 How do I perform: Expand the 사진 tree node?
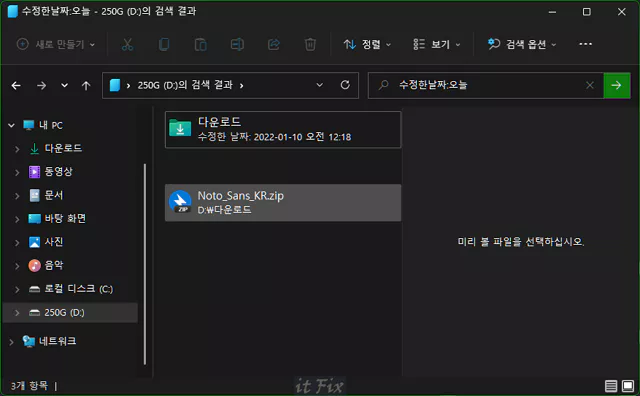point(17,242)
